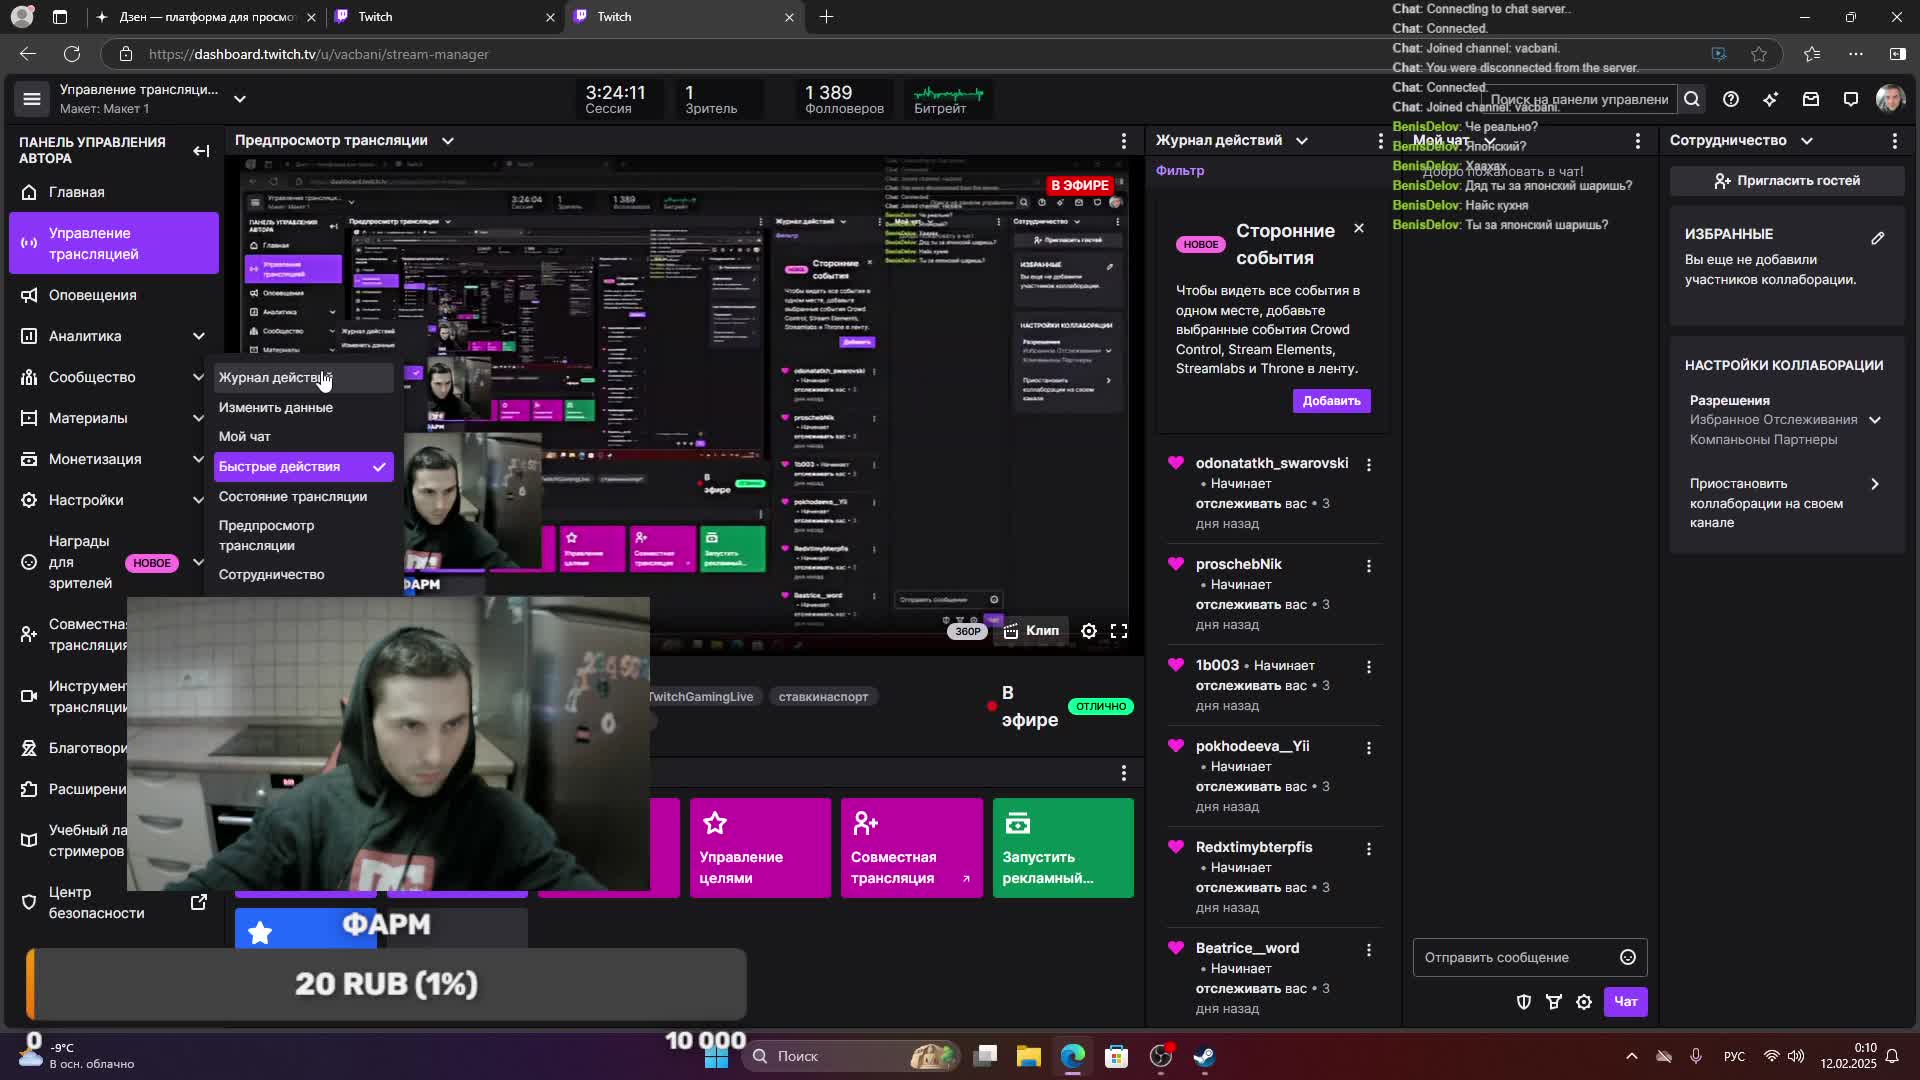
Task: Collapse the creator dashboard sidebar arrow
Action: coord(201,151)
